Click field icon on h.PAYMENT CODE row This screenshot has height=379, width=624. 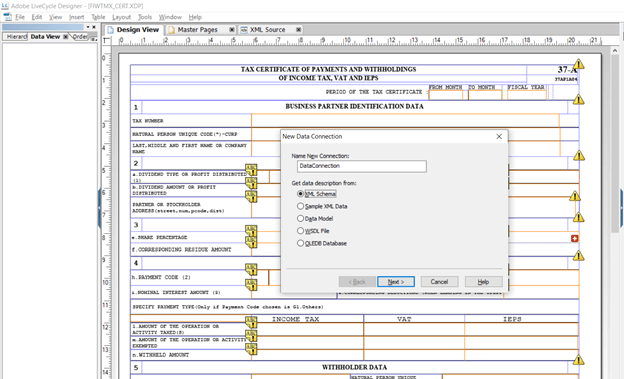pyautogui.click(x=251, y=270)
